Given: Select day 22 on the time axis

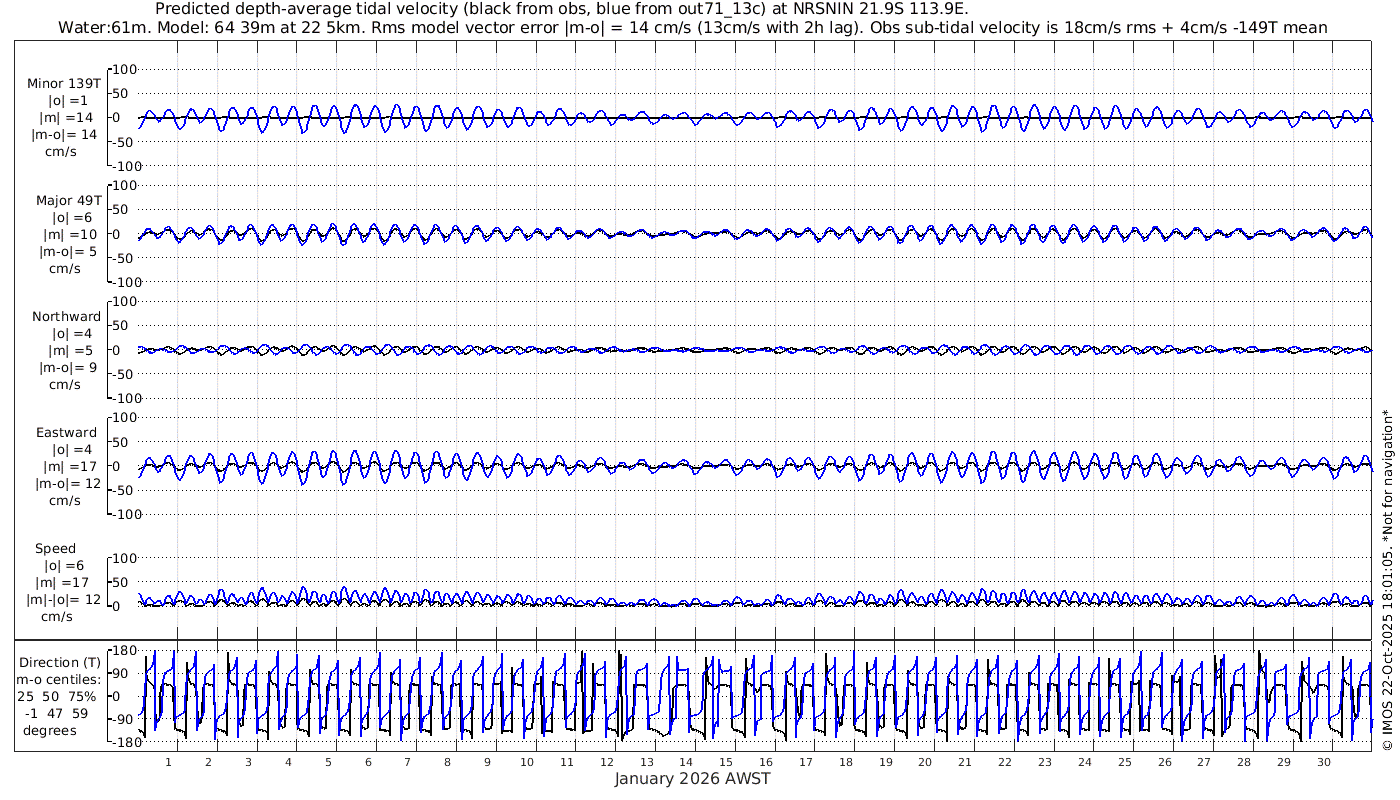Looking at the screenshot, I should (x=1005, y=762).
